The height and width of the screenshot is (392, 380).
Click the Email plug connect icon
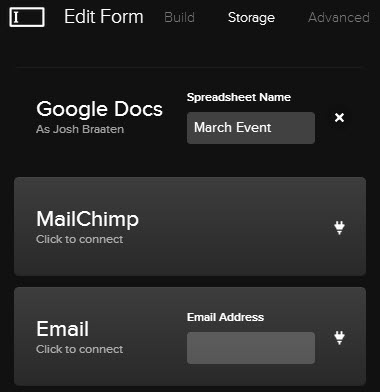(x=339, y=337)
